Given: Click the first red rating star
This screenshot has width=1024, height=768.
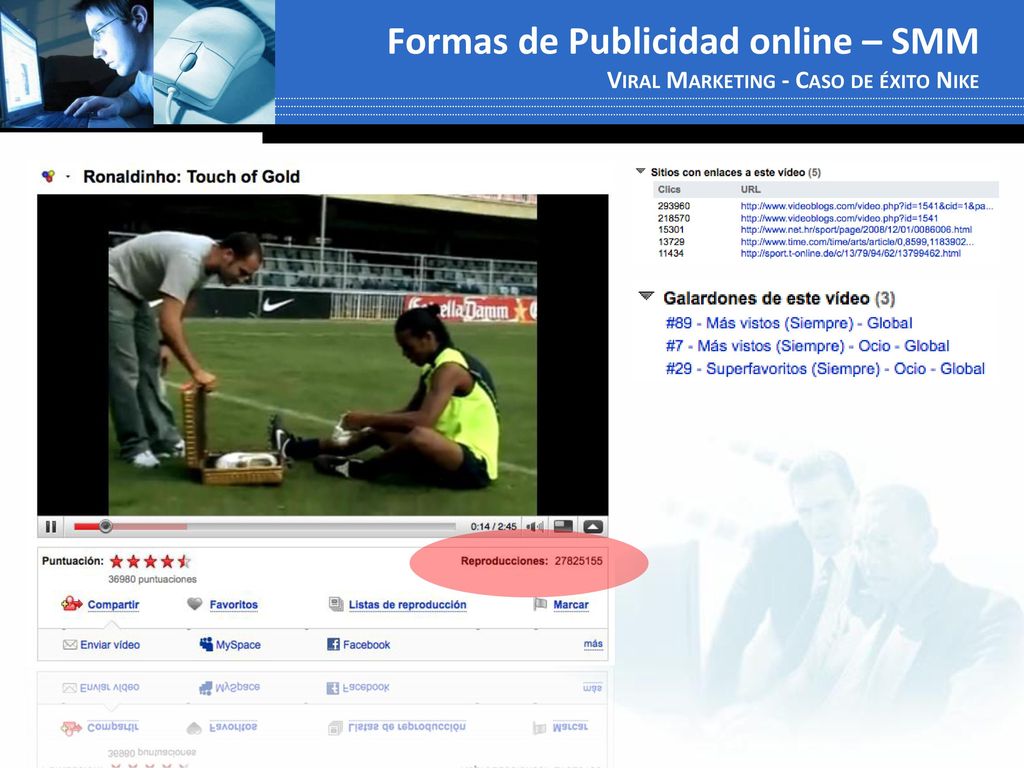Looking at the screenshot, I should [x=117, y=561].
